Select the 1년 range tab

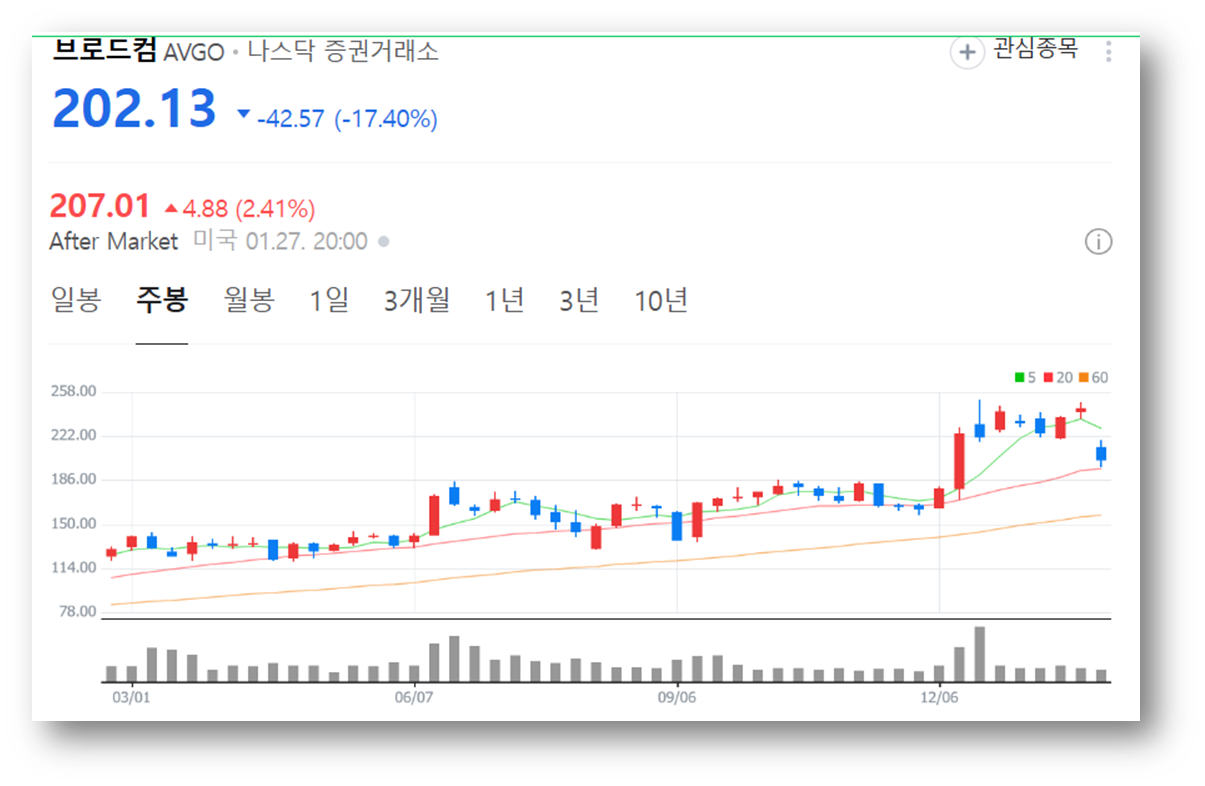[505, 300]
